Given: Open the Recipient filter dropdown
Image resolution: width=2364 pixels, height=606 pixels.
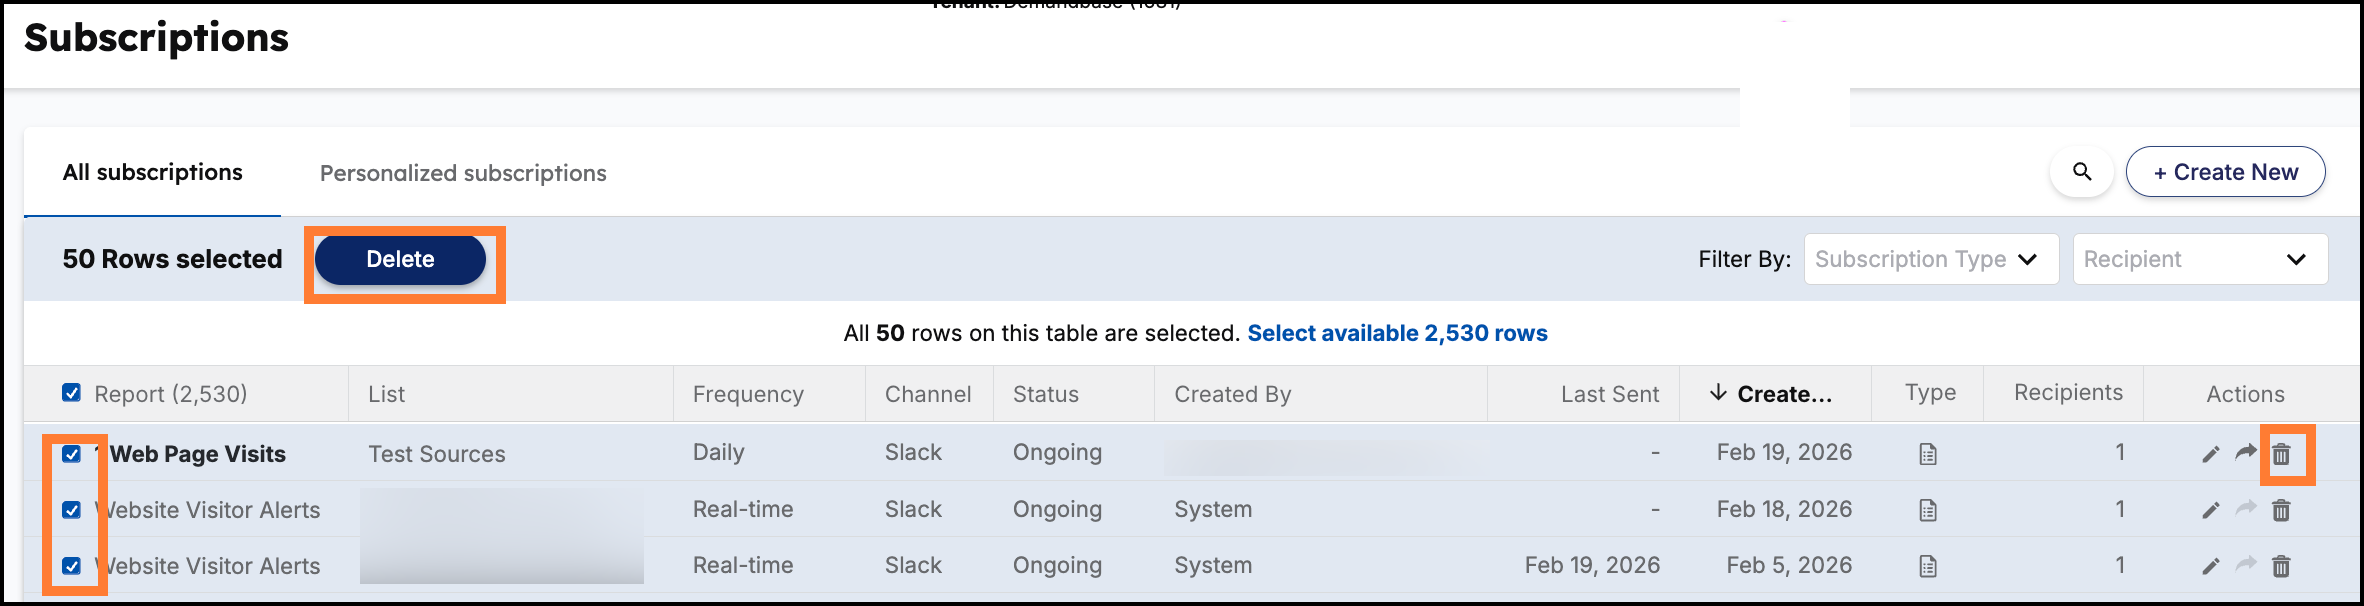Looking at the screenshot, I should (x=2200, y=259).
